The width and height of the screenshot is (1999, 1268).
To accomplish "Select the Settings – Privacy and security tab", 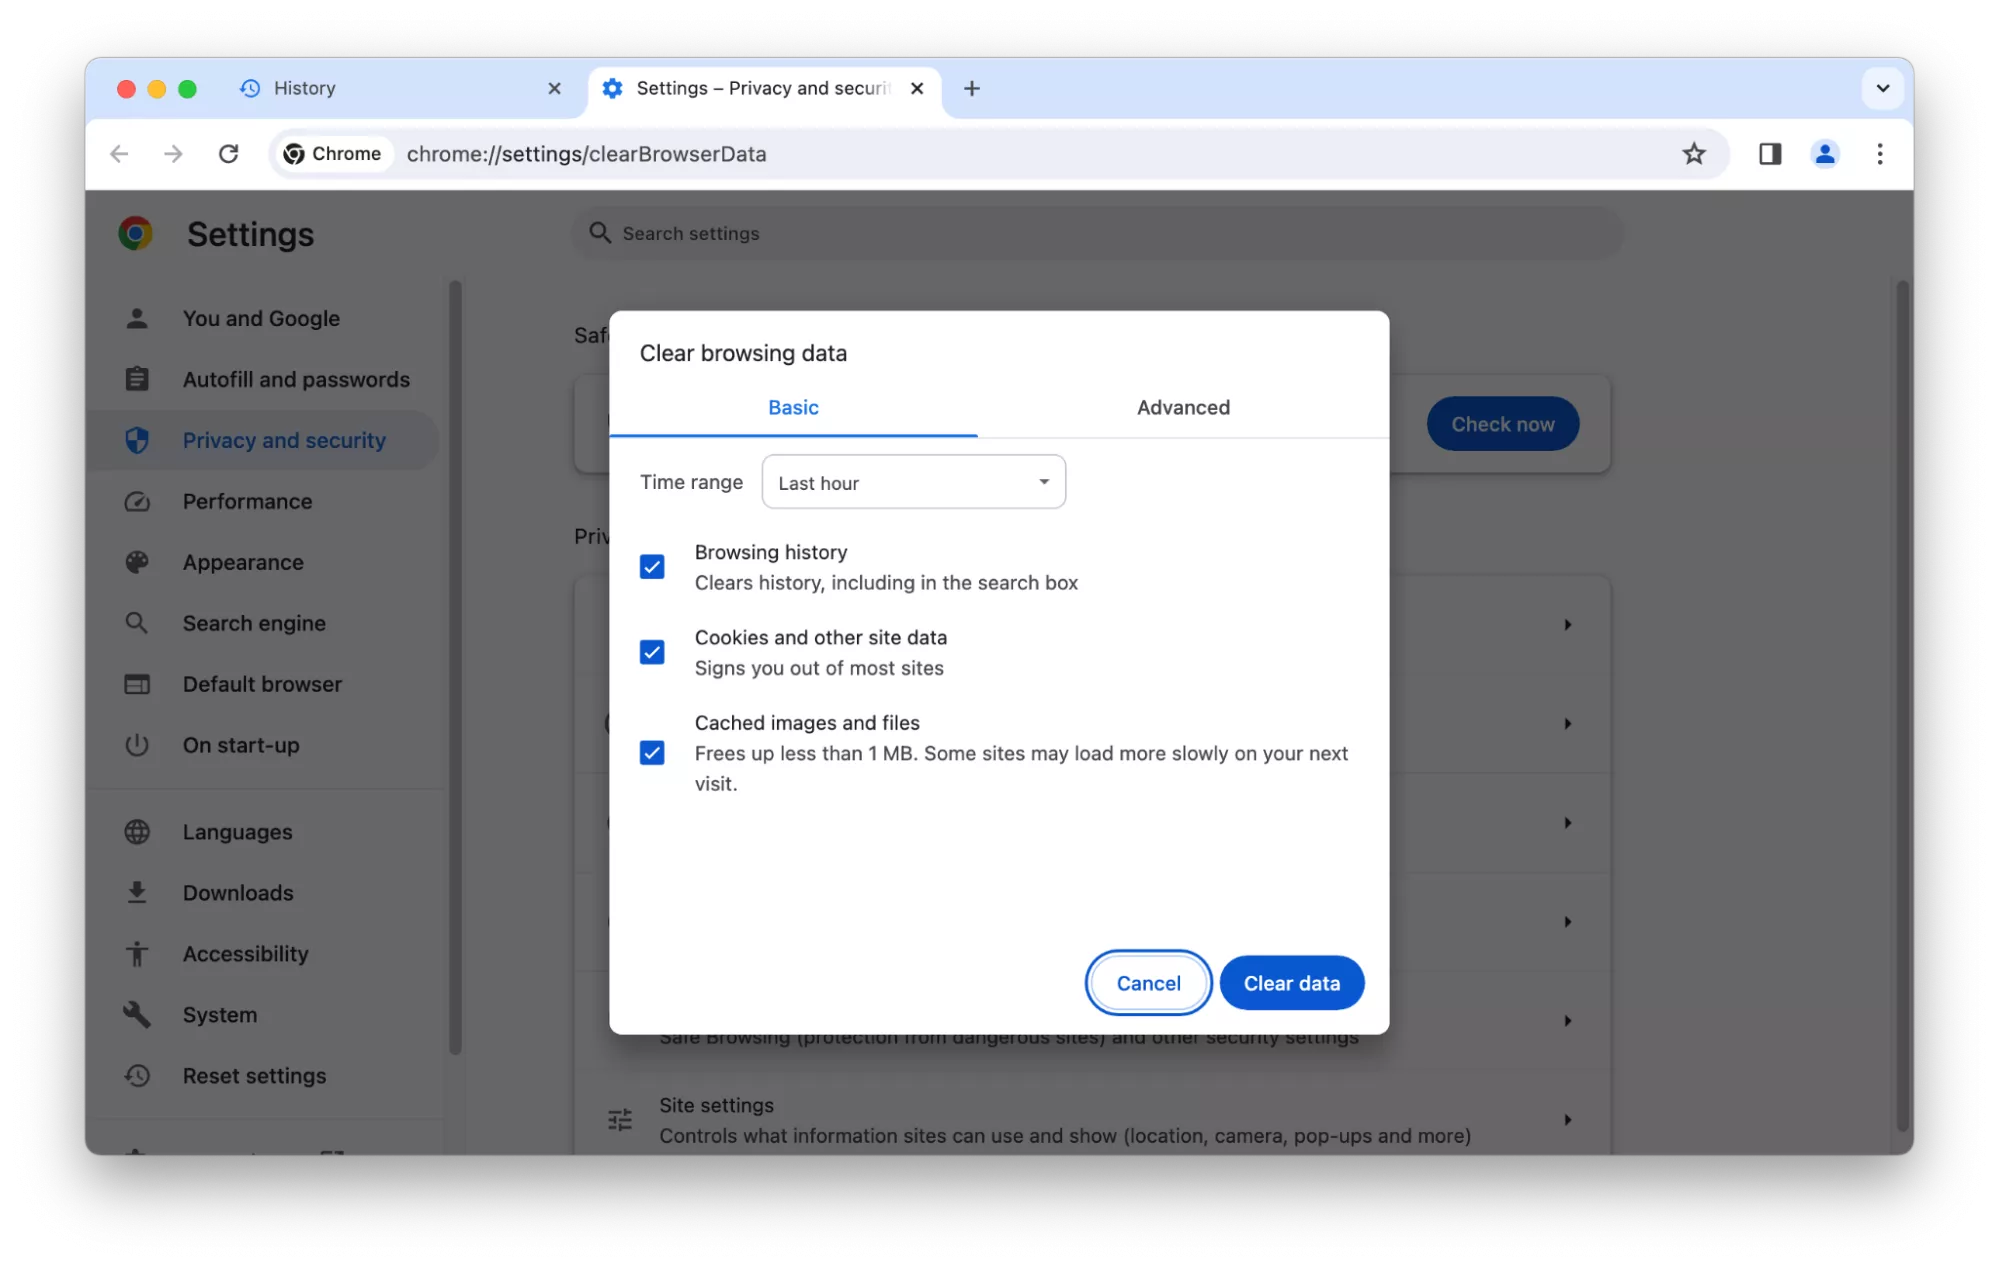I will coord(765,88).
